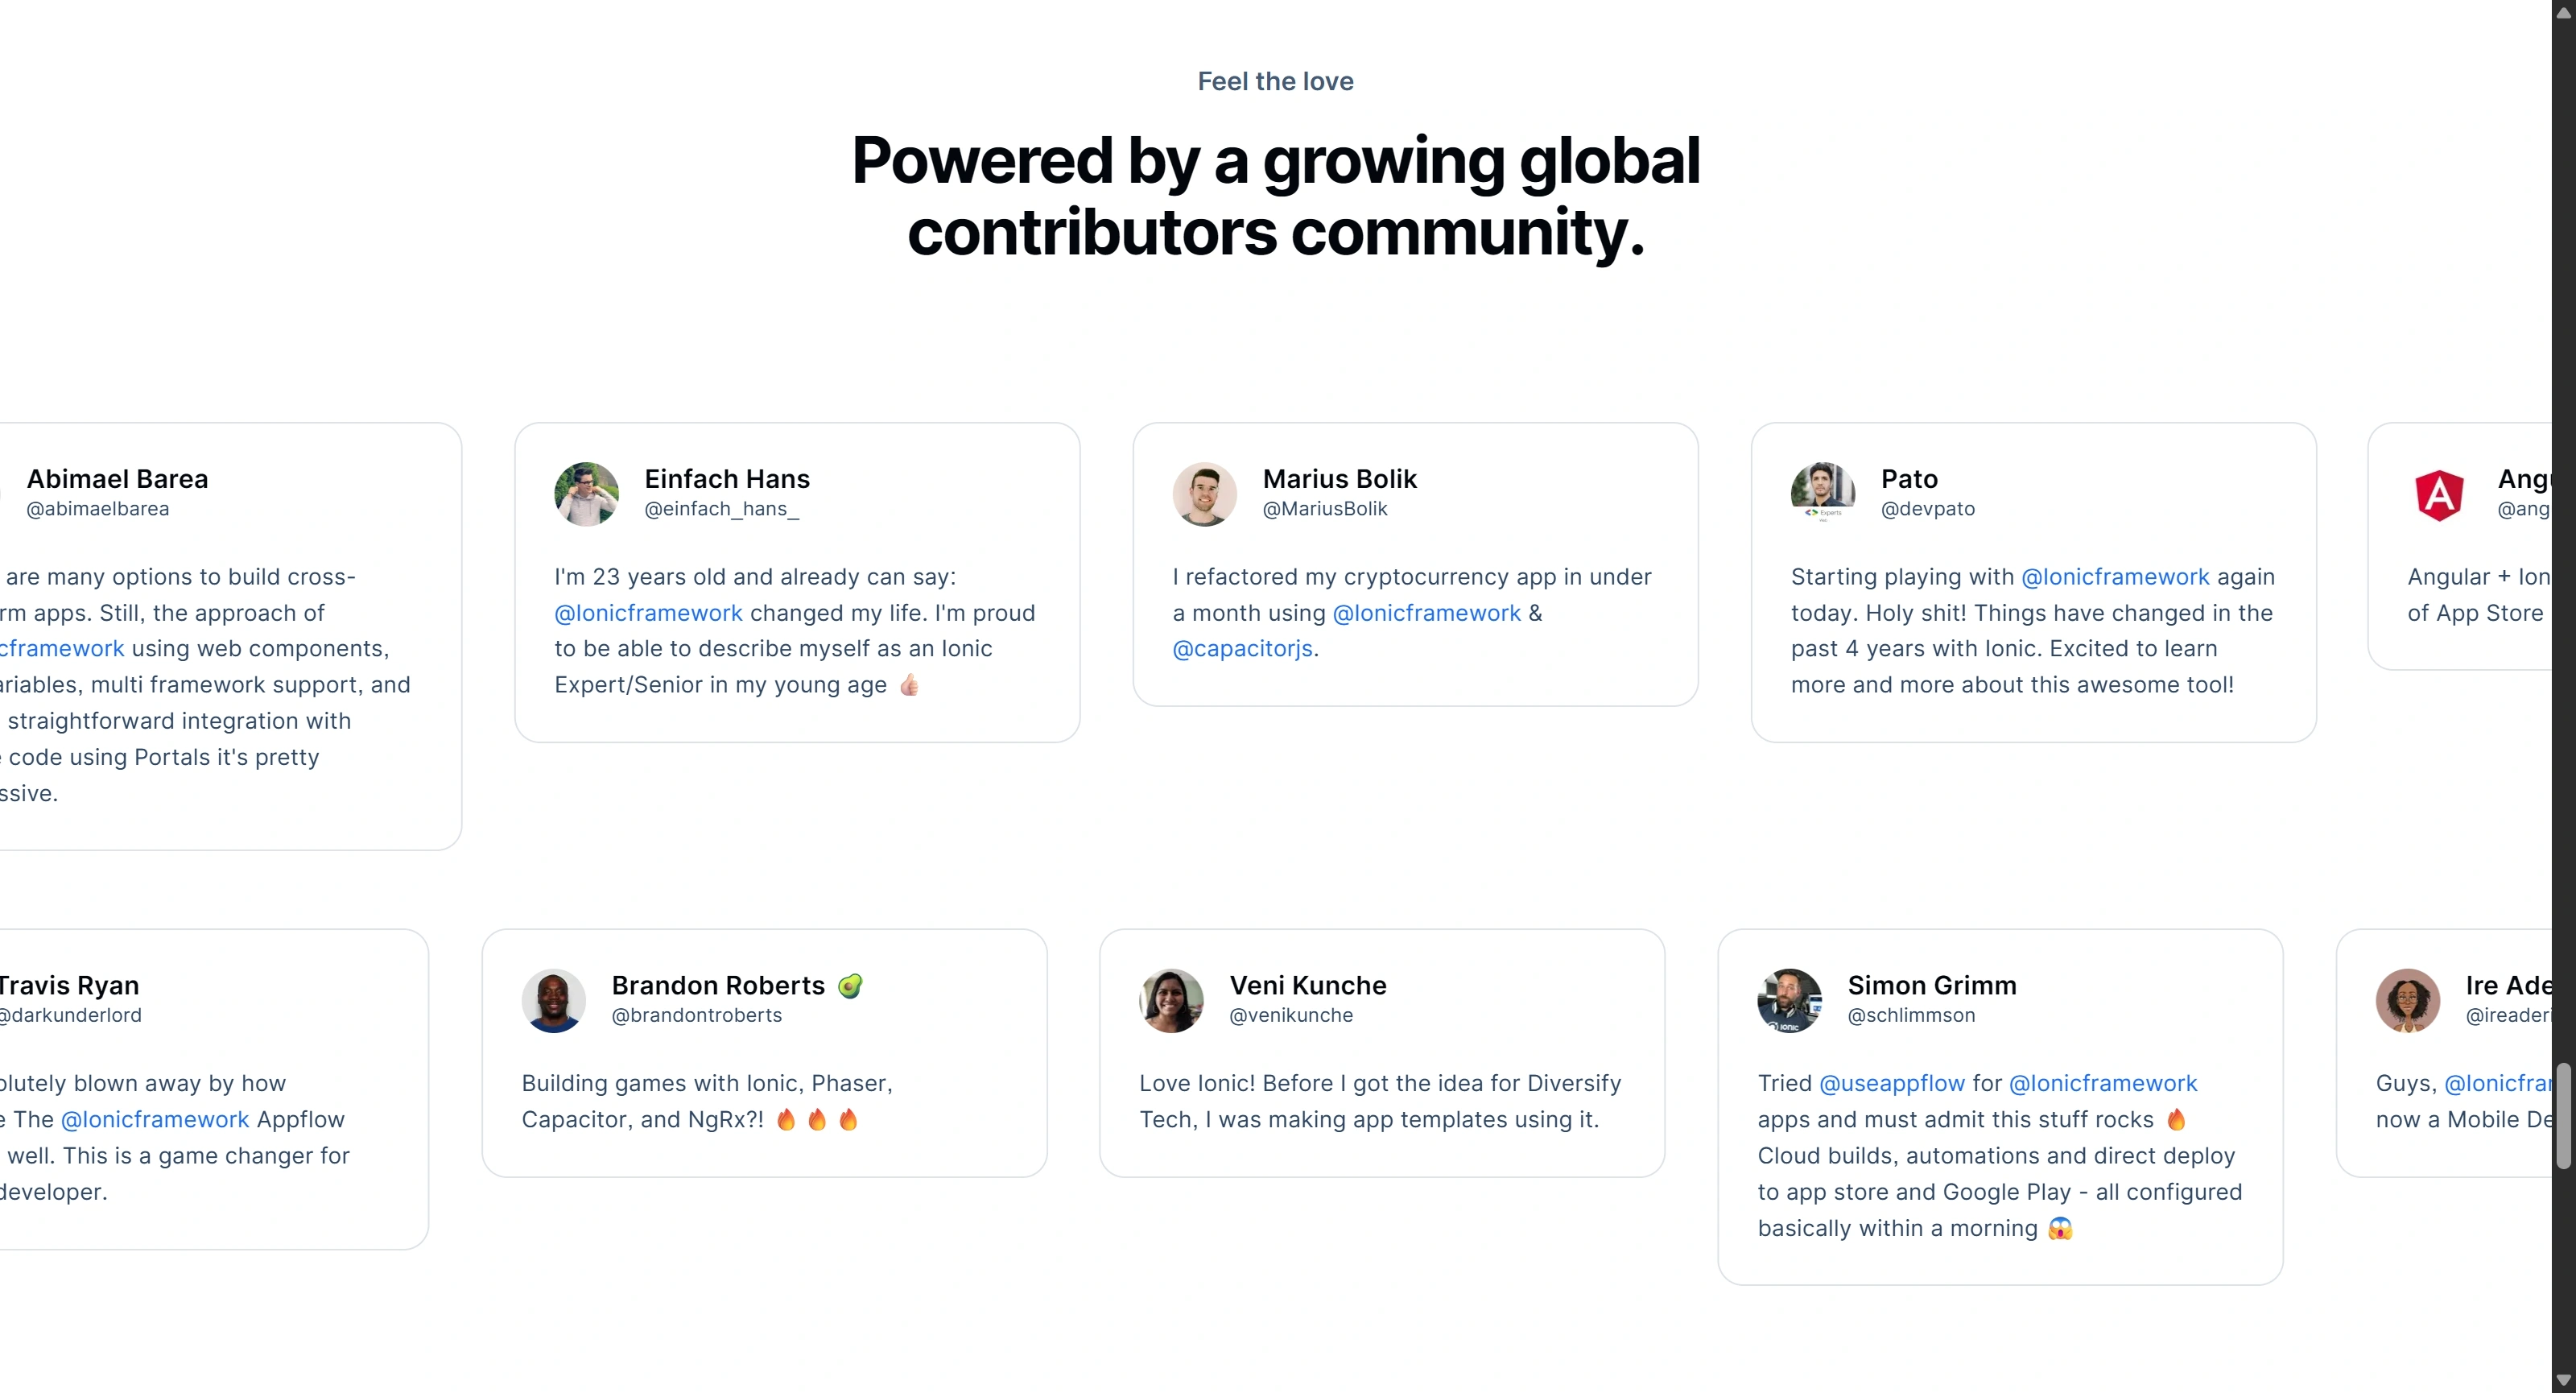Open the @capacitorjs mention link
Image resolution: width=2576 pixels, height=1393 pixels.
pos(1242,649)
